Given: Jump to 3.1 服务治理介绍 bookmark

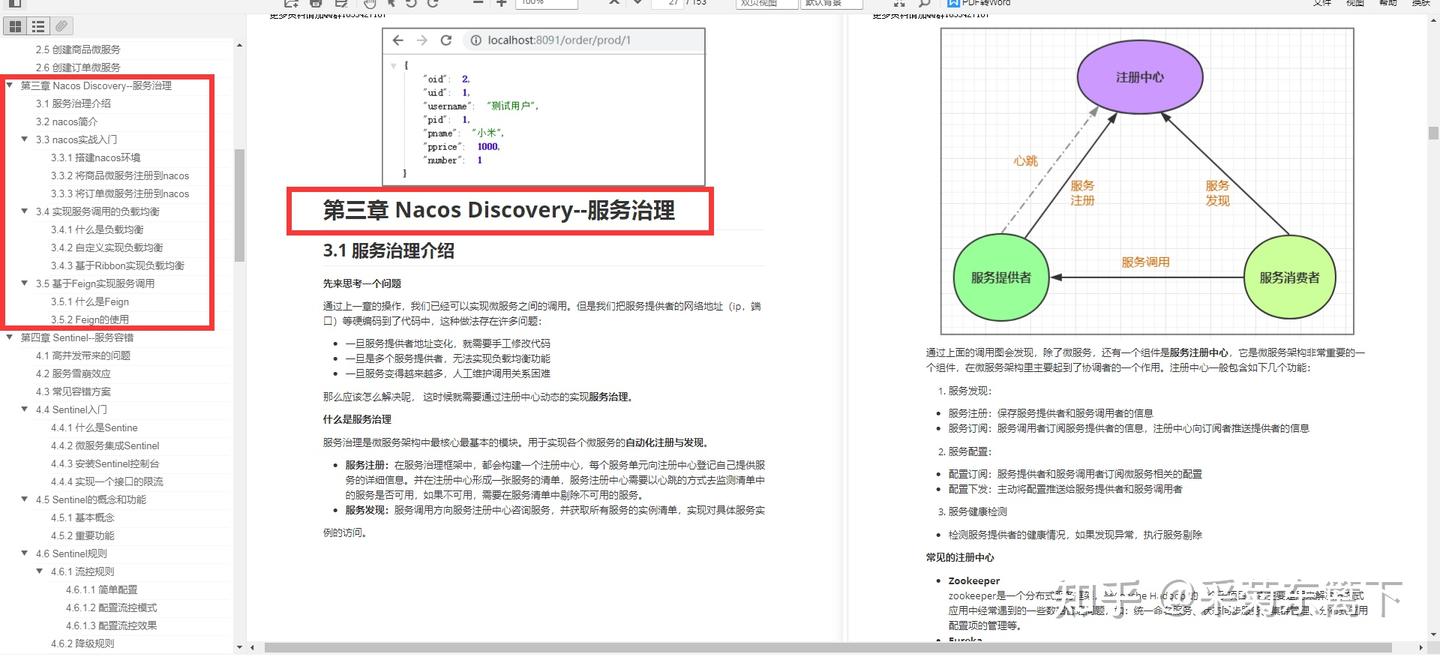Looking at the screenshot, I should point(73,104).
